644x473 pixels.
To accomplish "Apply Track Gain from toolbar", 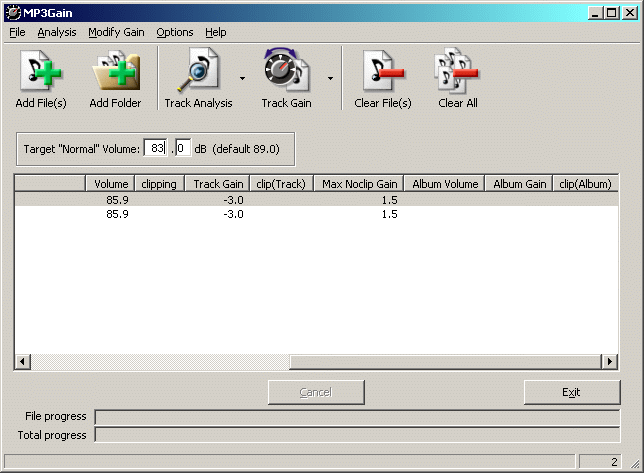I will pos(286,78).
